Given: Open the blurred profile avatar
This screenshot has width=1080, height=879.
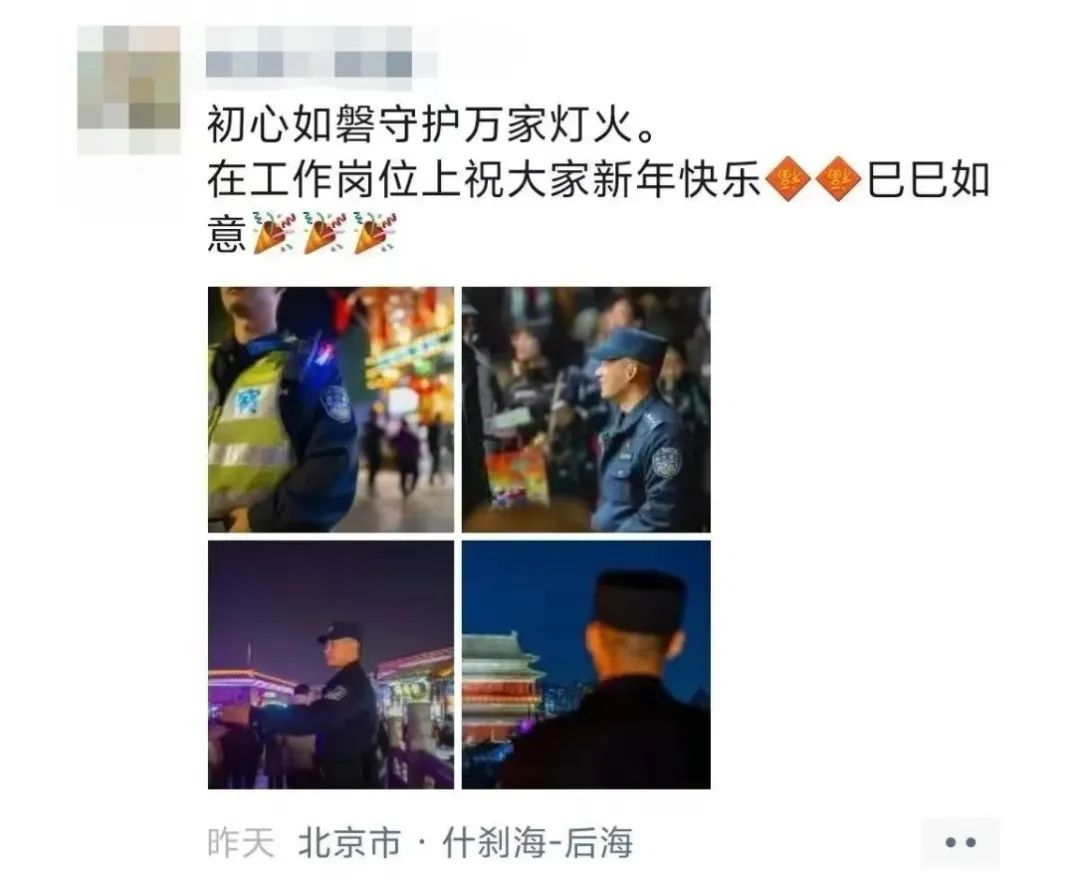Looking at the screenshot, I should (129, 90).
